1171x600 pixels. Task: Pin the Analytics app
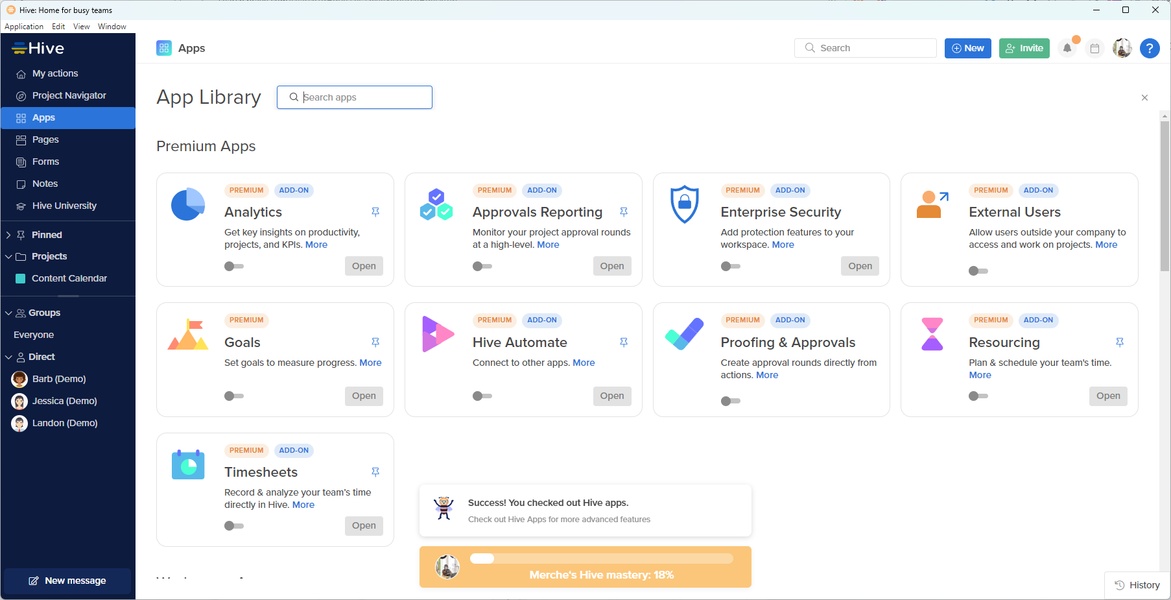coord(375,212)
